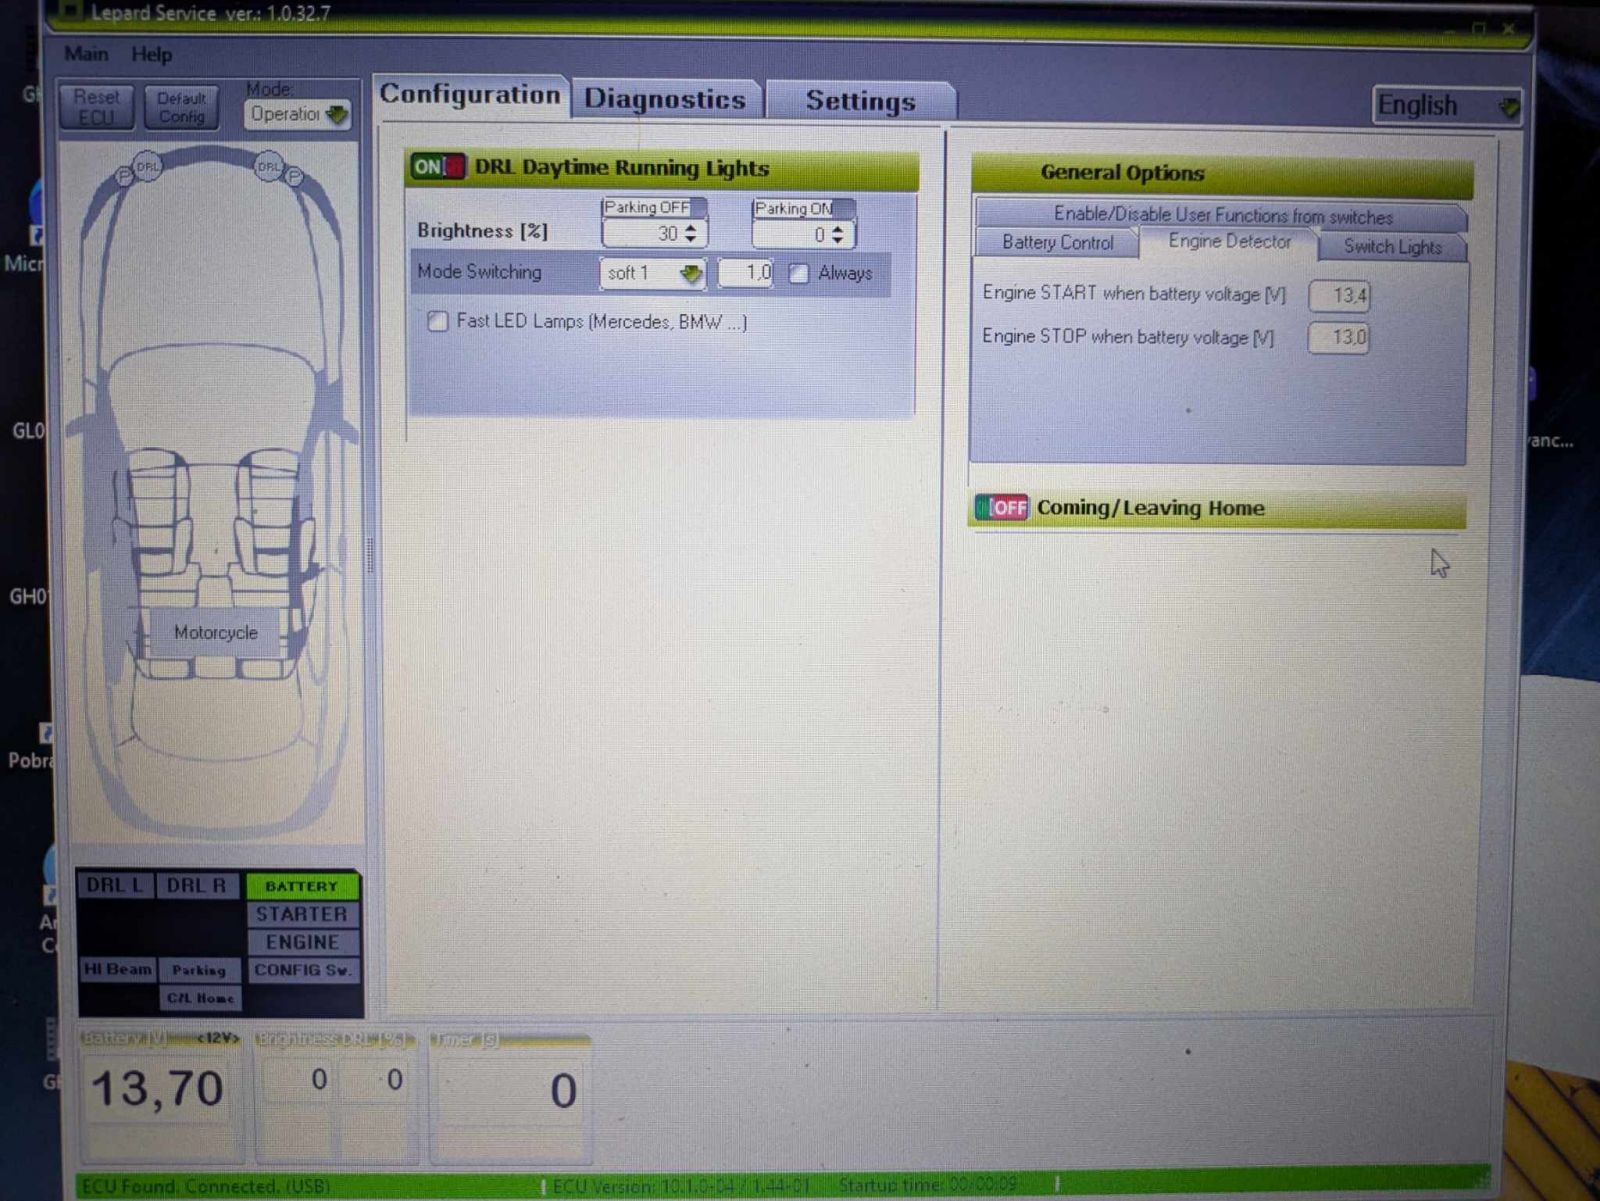Open the Help menu
The image size is (1600, 1201).
[x=152, y=55]
